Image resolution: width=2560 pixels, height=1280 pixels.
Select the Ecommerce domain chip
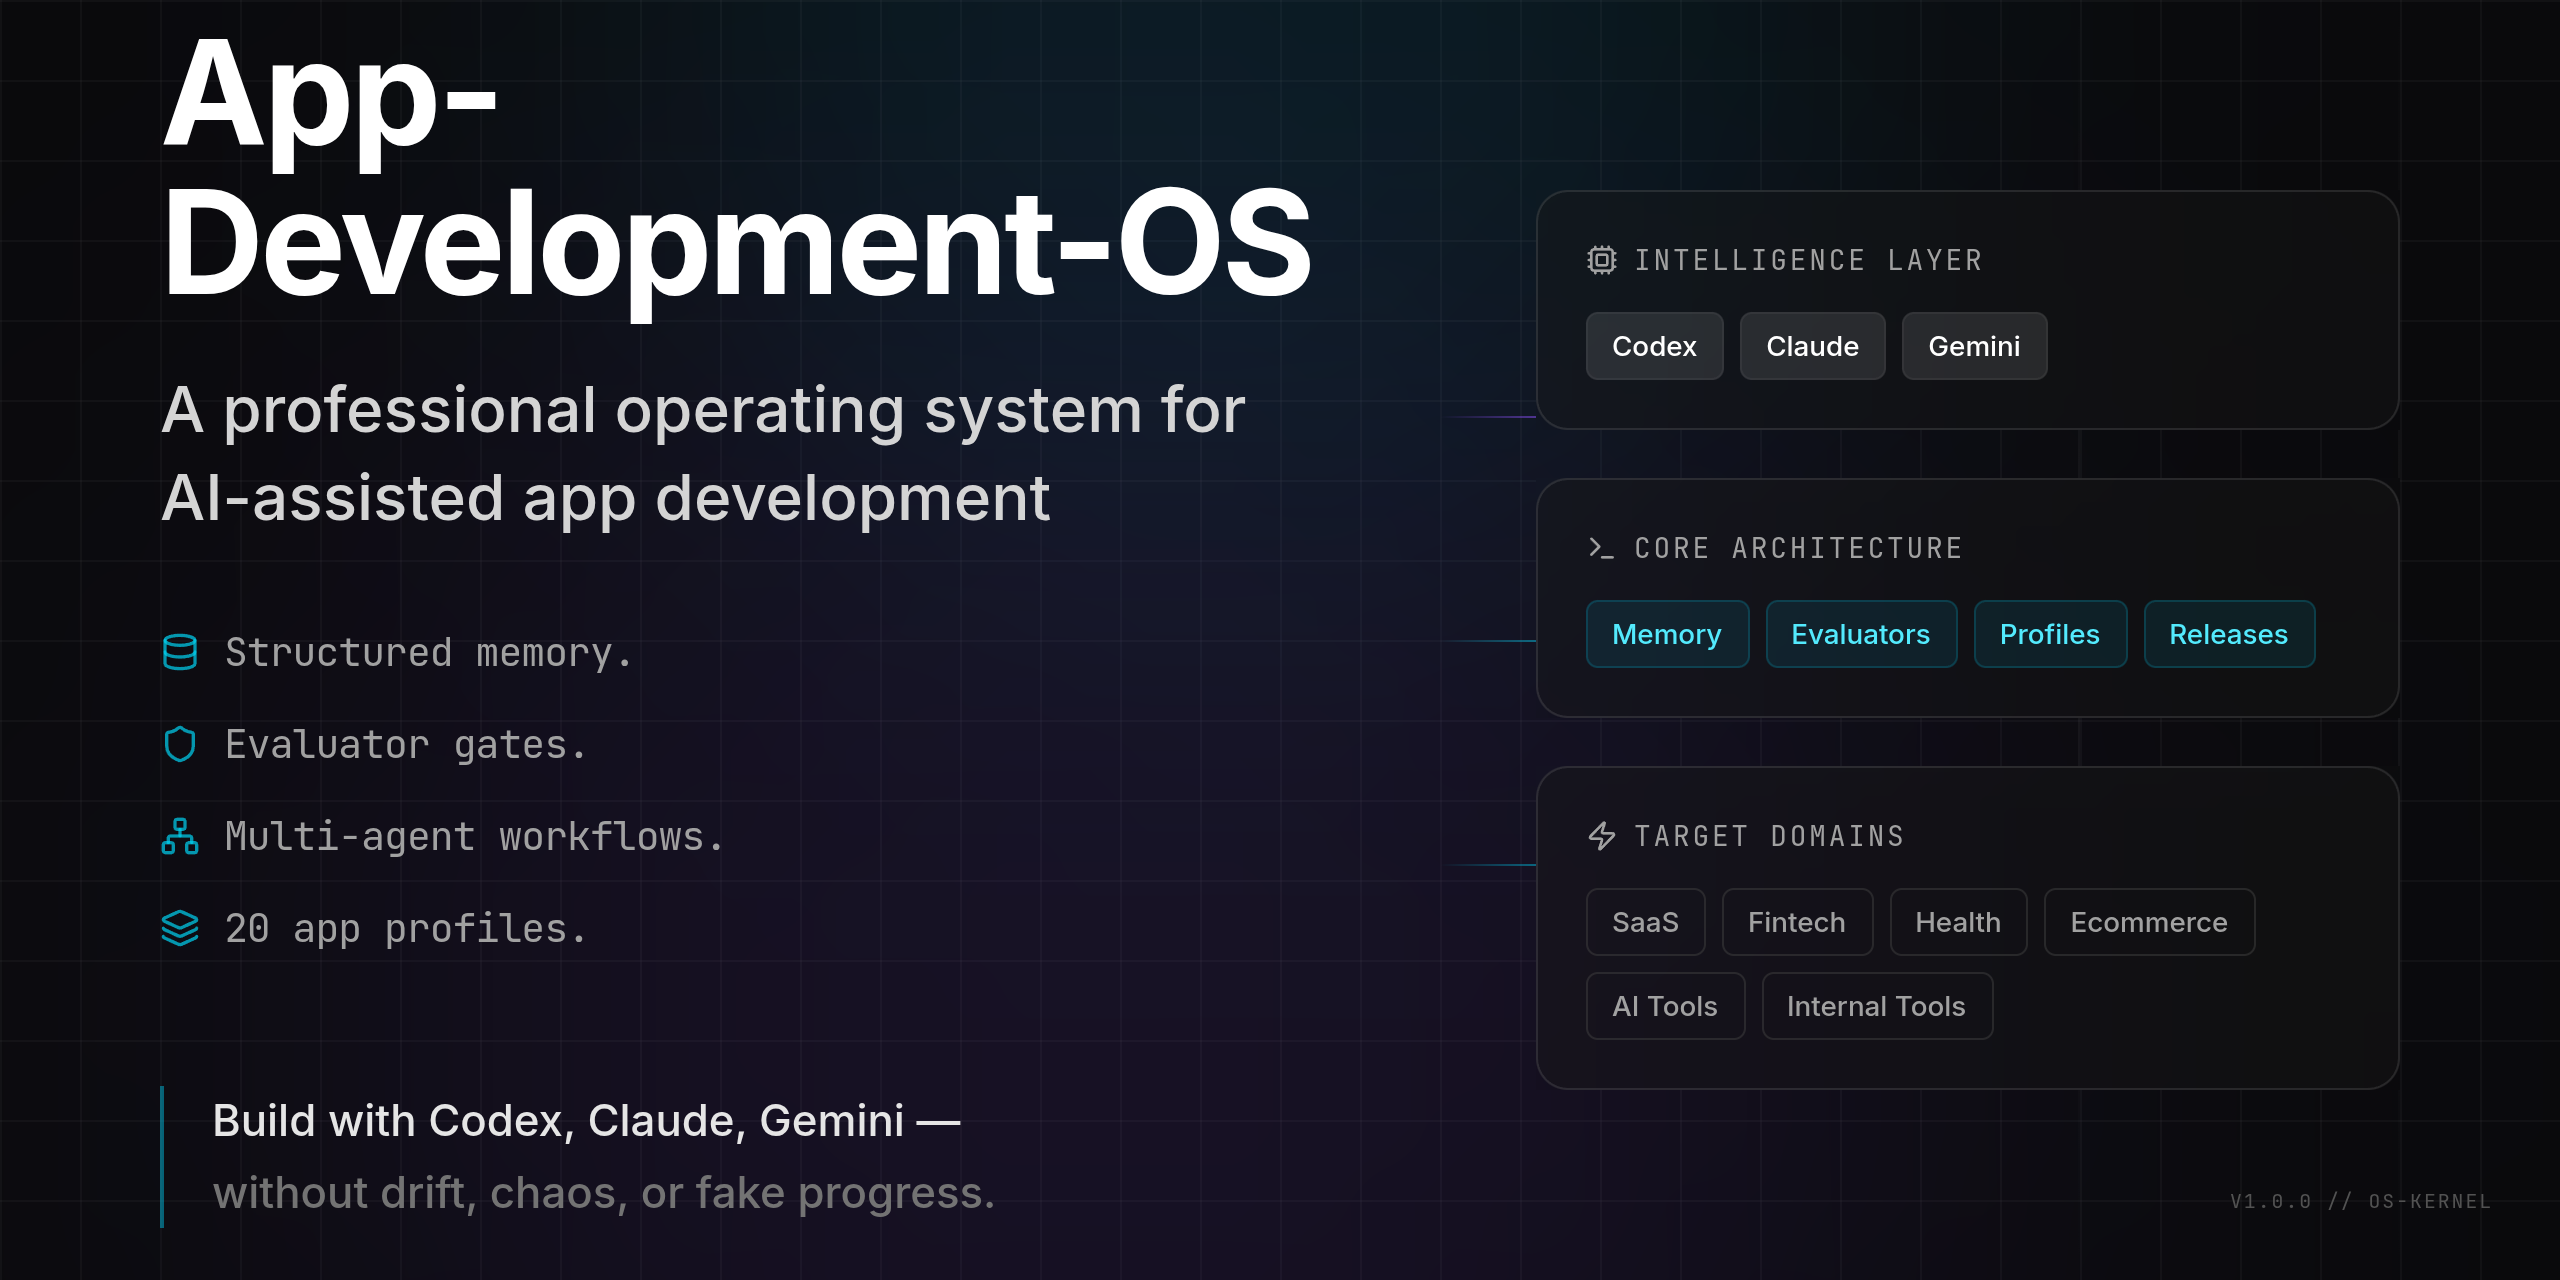click(2149, 922)
